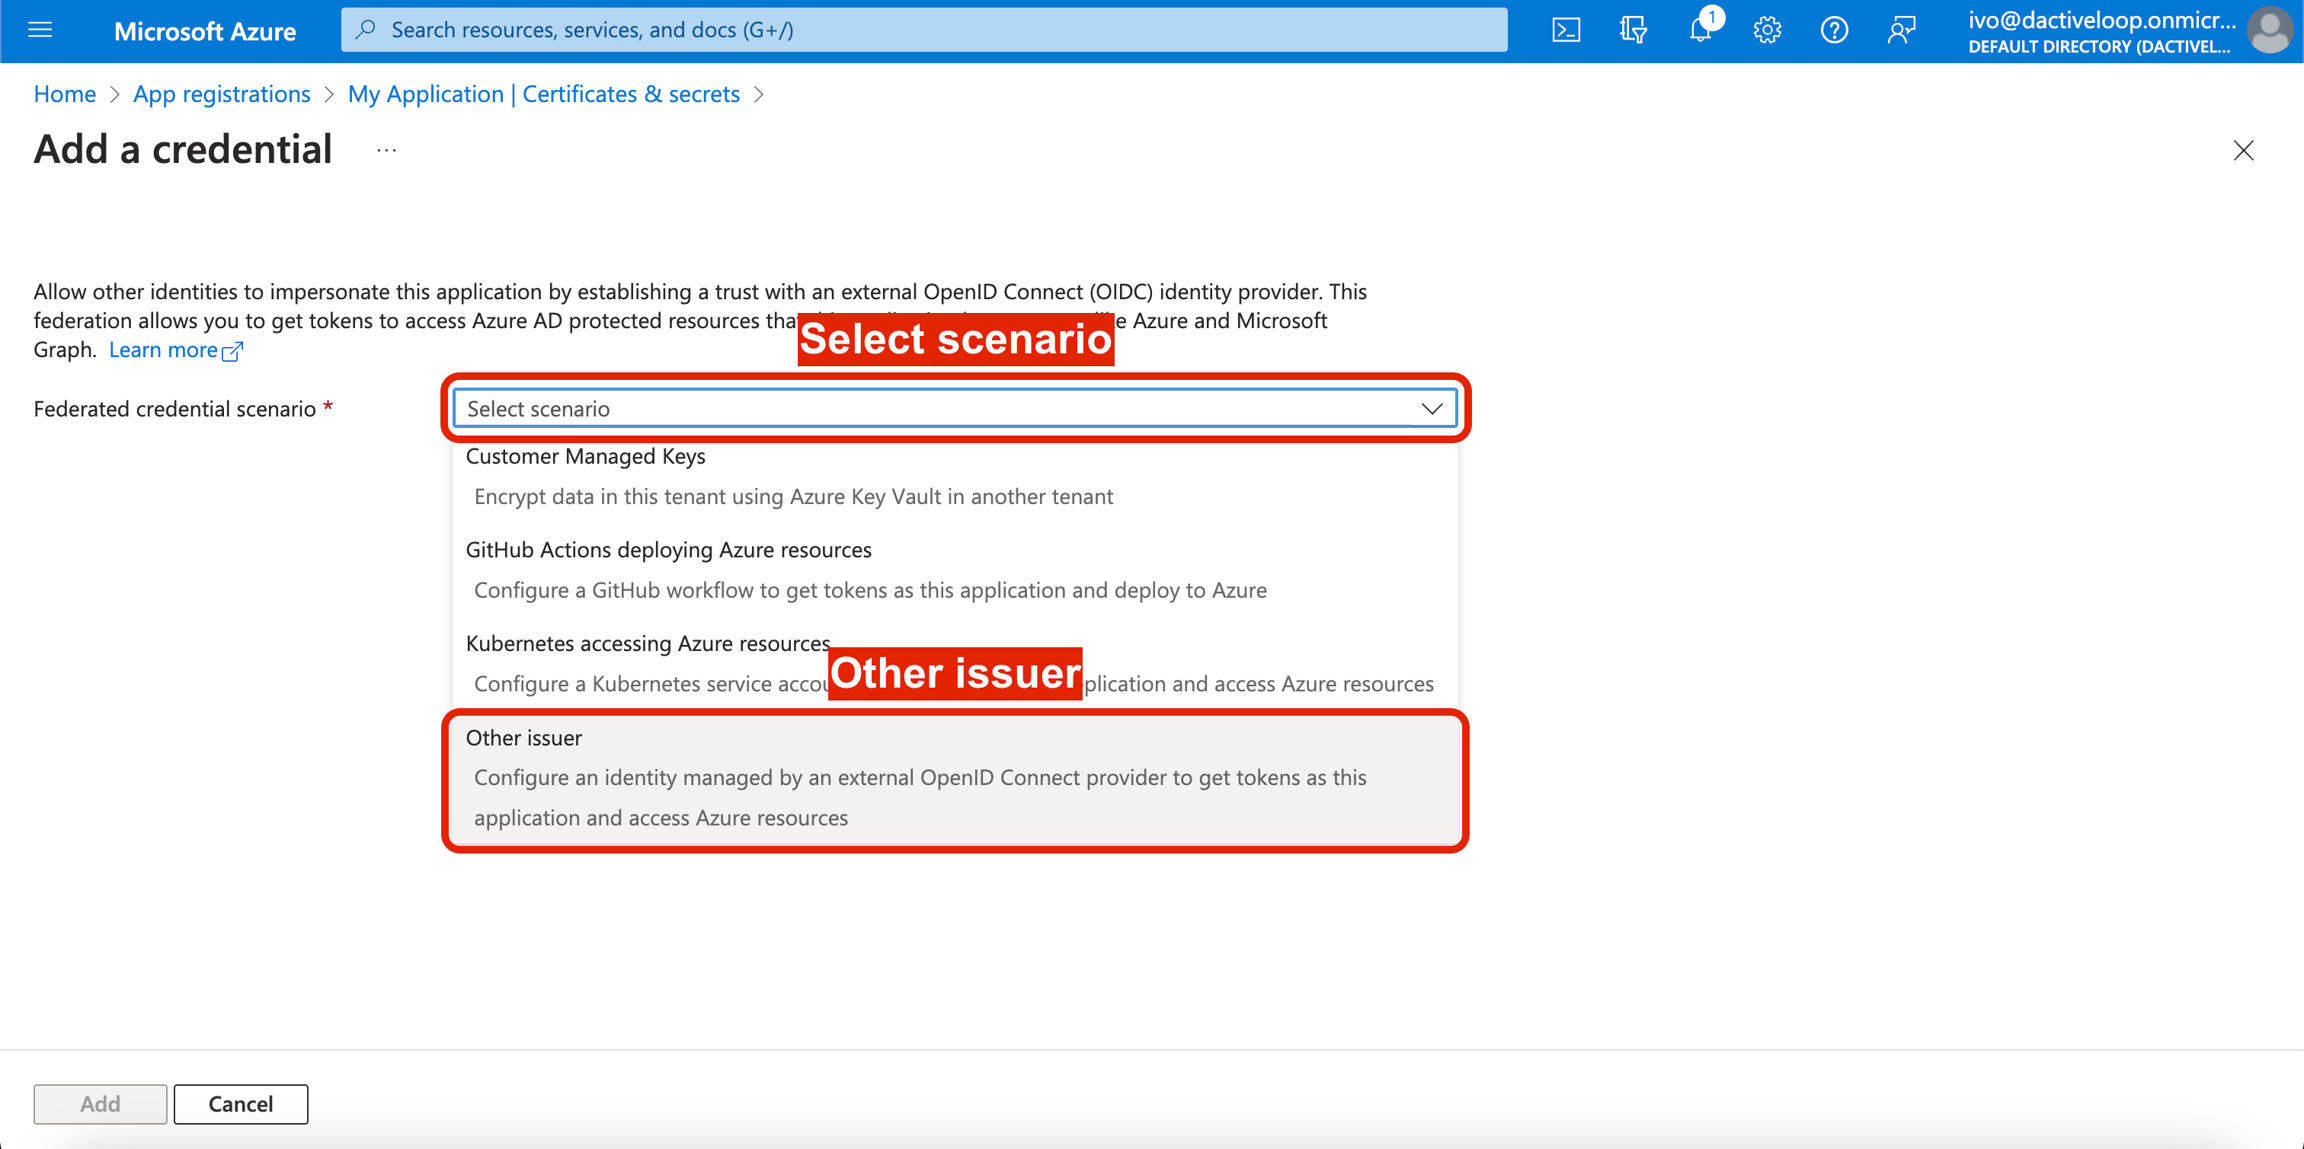The image size is (2304, 1149).
Task: Navigate to App registrations breadcrumb
Action: 222,94
